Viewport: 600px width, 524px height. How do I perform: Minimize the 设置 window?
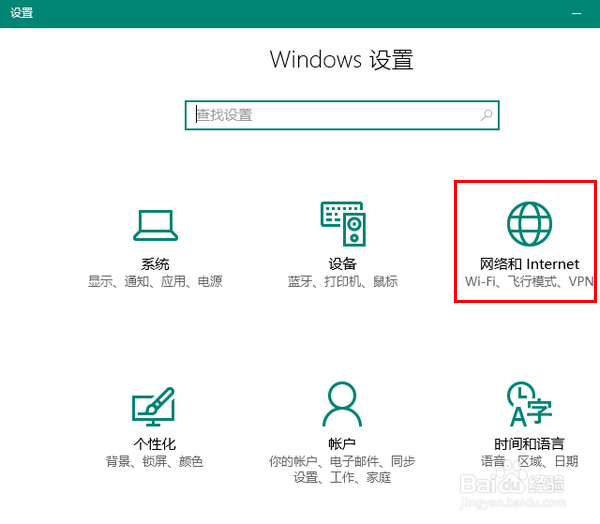577,13
